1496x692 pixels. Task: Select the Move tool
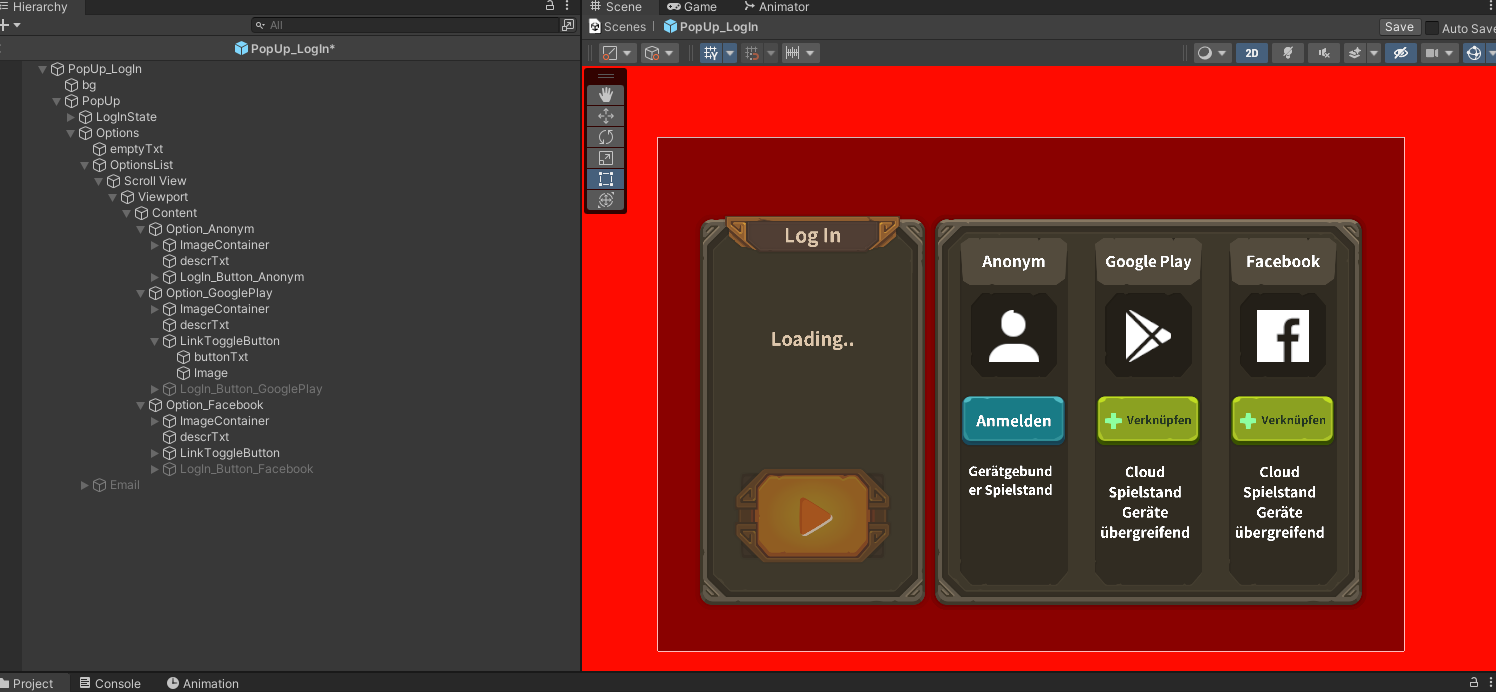(x=605, y=116)
